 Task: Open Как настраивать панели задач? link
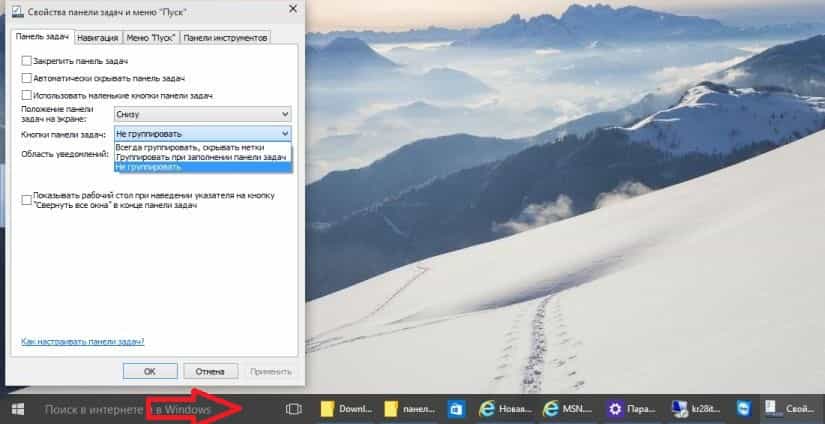coord(83,341)
